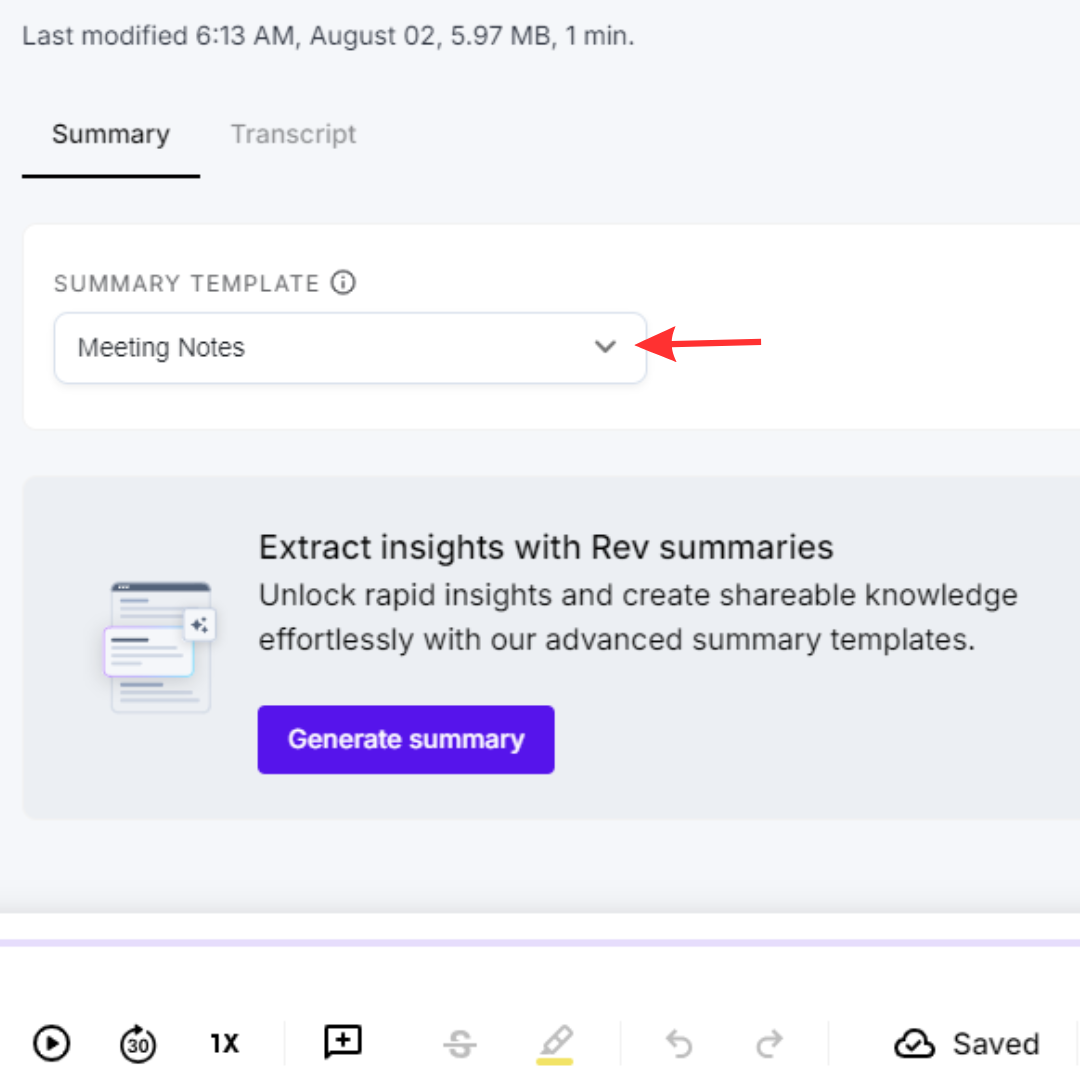Open the Summary Template info tooltip
Image resolution: width=1080 pixels, height=1080 pixels.
[343, 283]
